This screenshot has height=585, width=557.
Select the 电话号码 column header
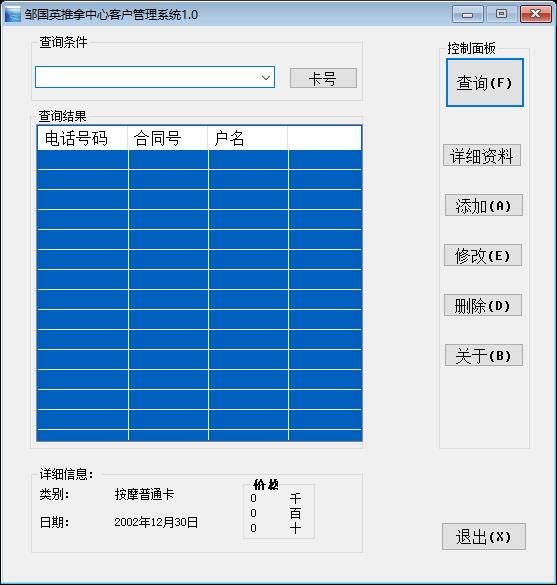[82, 138]
